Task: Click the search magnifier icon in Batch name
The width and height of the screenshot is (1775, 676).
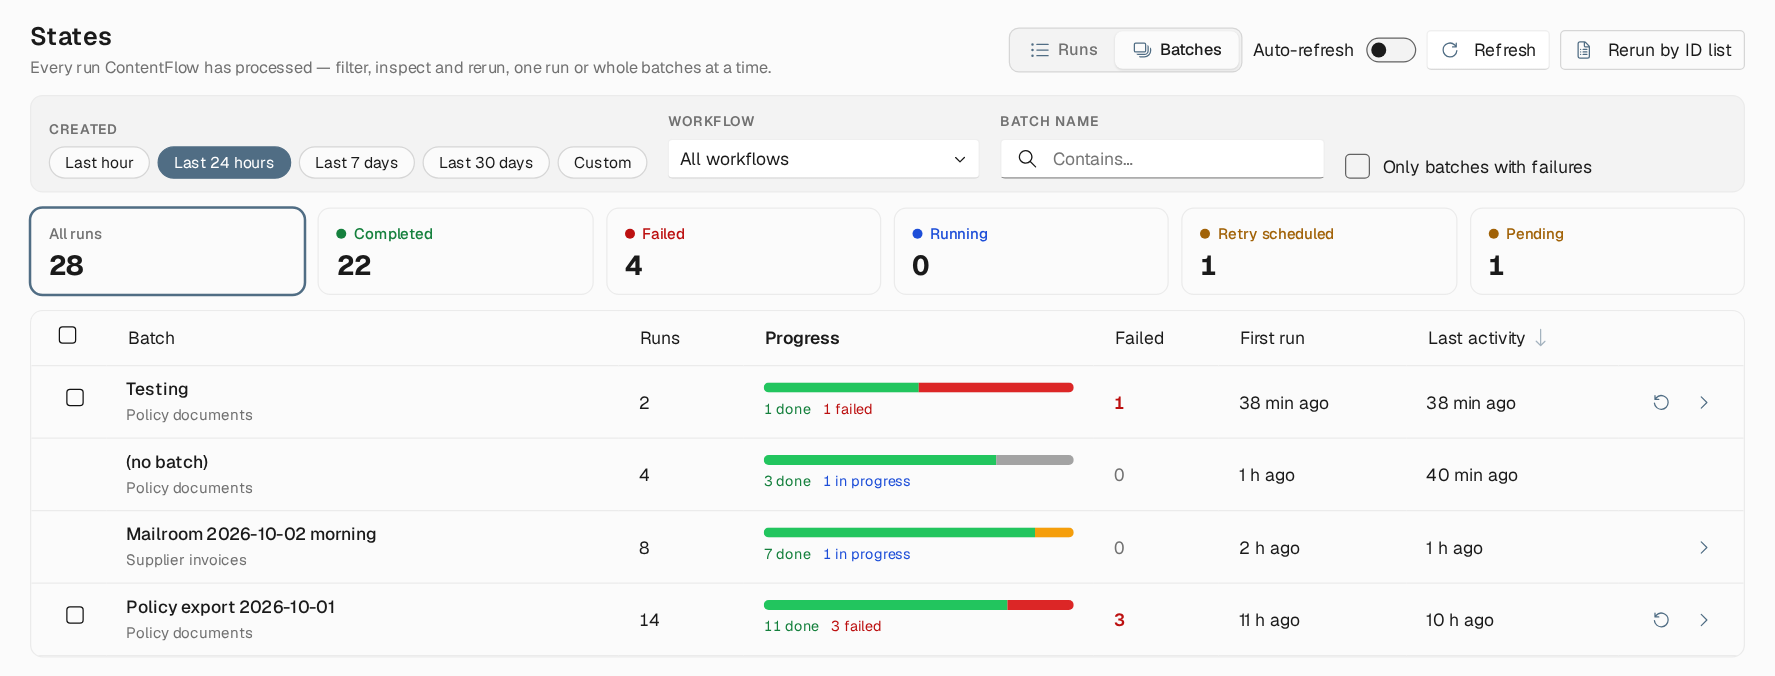Action: [1027, 159]
